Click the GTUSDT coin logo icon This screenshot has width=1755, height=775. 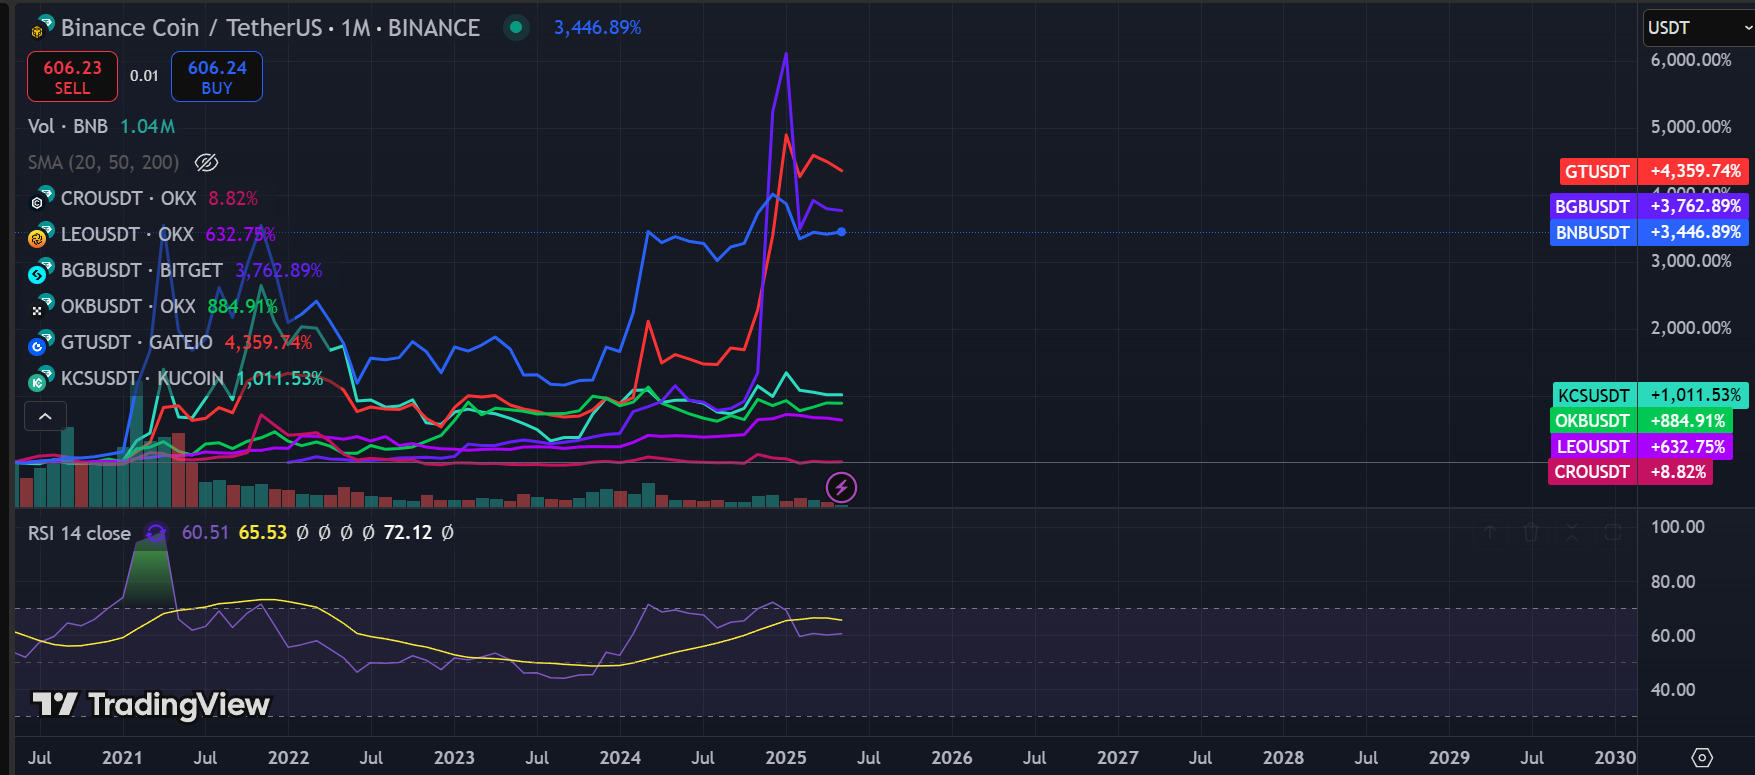(x=40, y=343)
